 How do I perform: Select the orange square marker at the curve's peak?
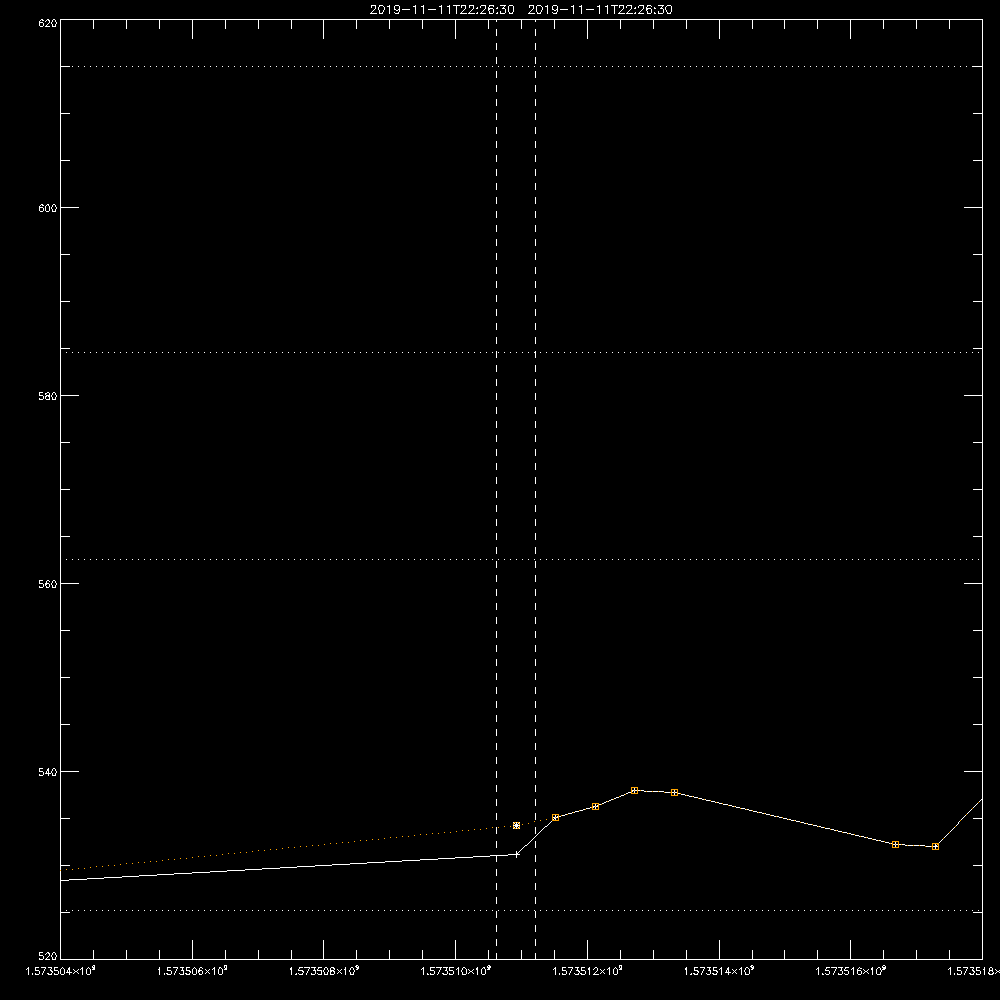click(635, 790)
